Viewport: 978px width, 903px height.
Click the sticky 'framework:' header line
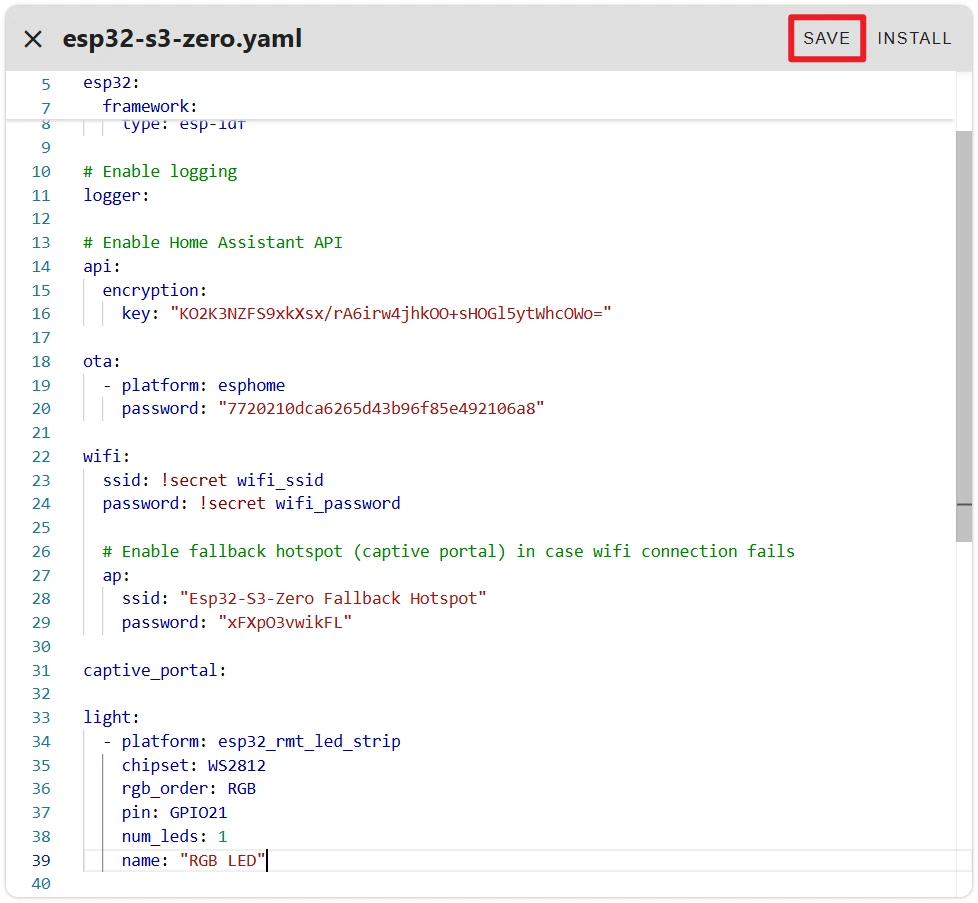click(x=150, y=106)
